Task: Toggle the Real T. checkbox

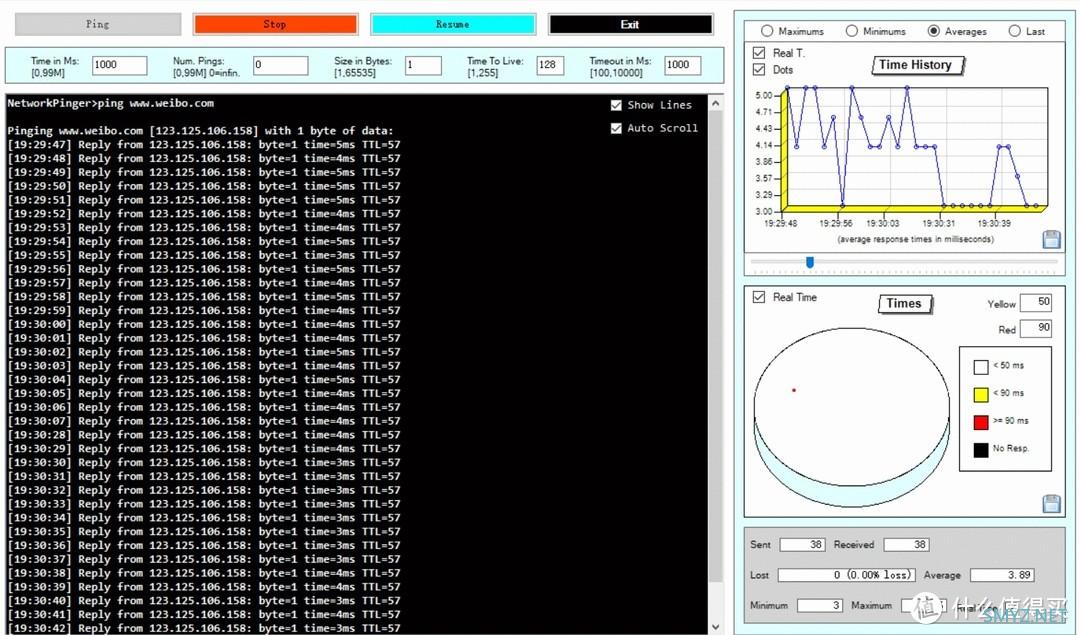Action: [x=759, y=52]
